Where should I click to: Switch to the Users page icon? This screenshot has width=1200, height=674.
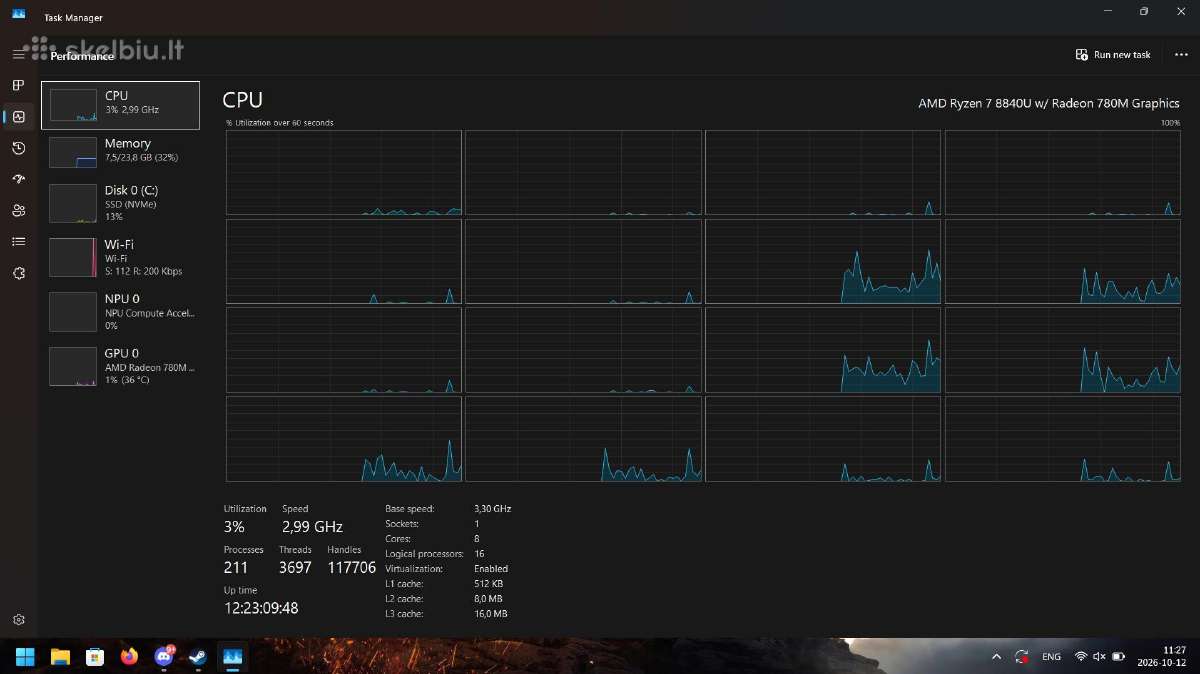[18, 210]
